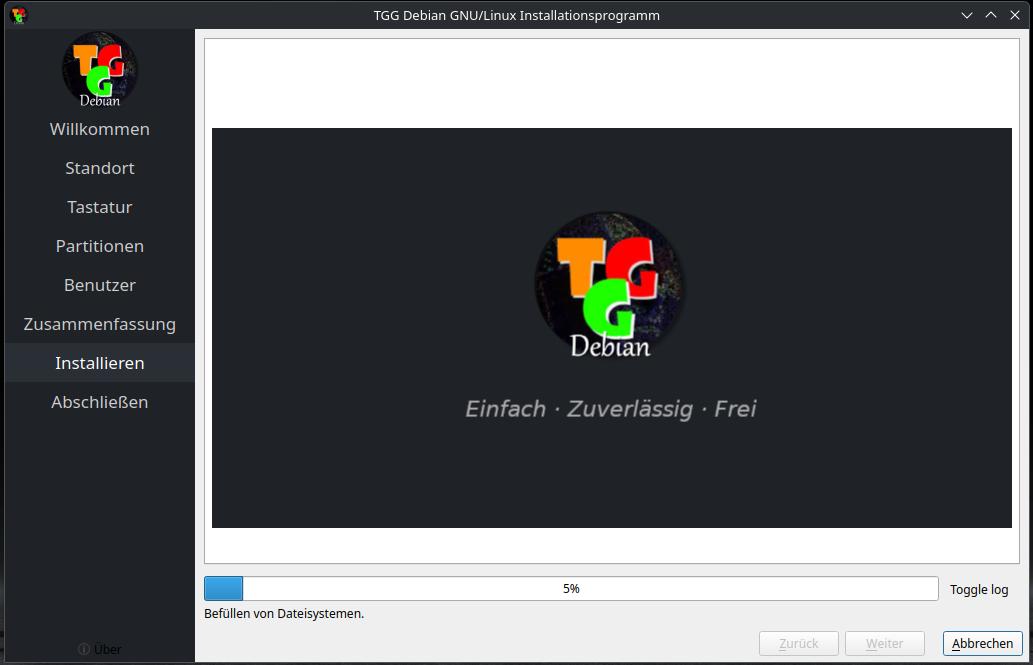1033x665 pixels.
Task: Toggle log view on
Action: pyautogui.click(x=979, y=589)
